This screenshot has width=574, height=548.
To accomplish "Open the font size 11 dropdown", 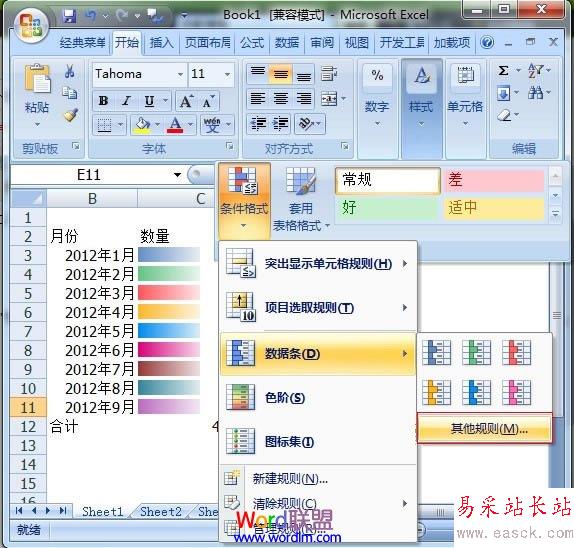I will coord(227,74).
